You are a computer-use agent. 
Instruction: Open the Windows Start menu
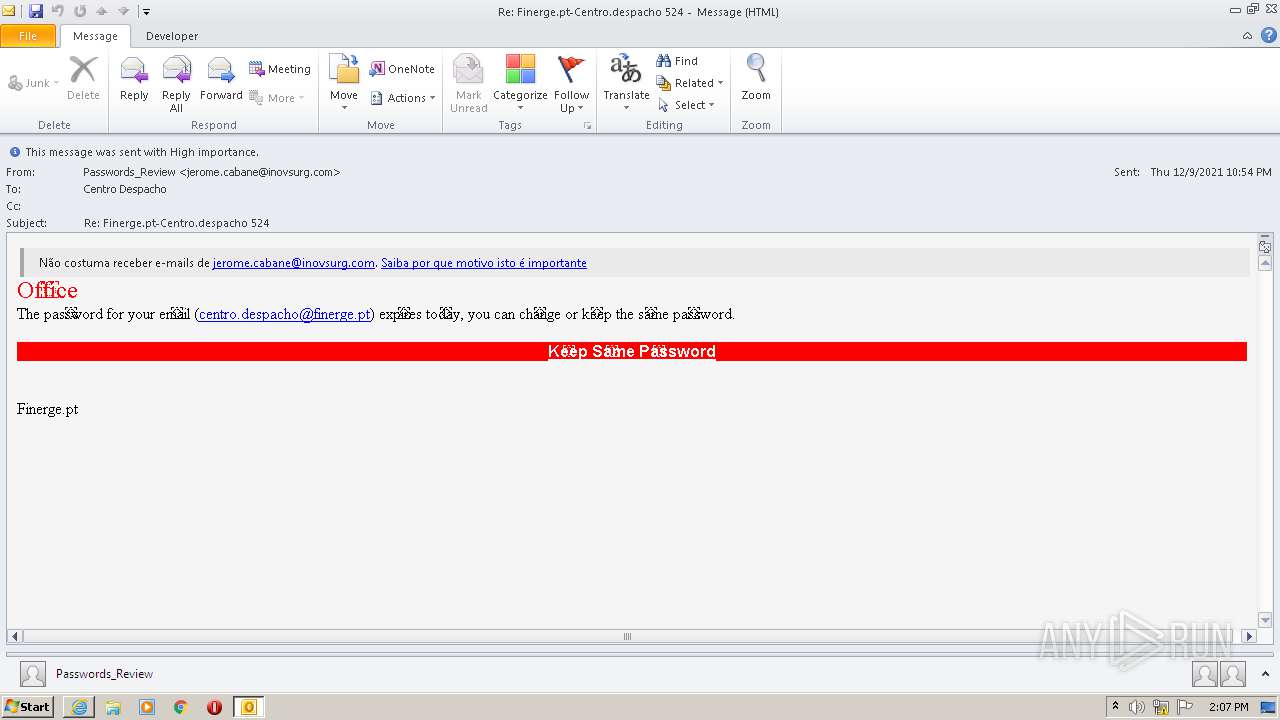point(27,707)
